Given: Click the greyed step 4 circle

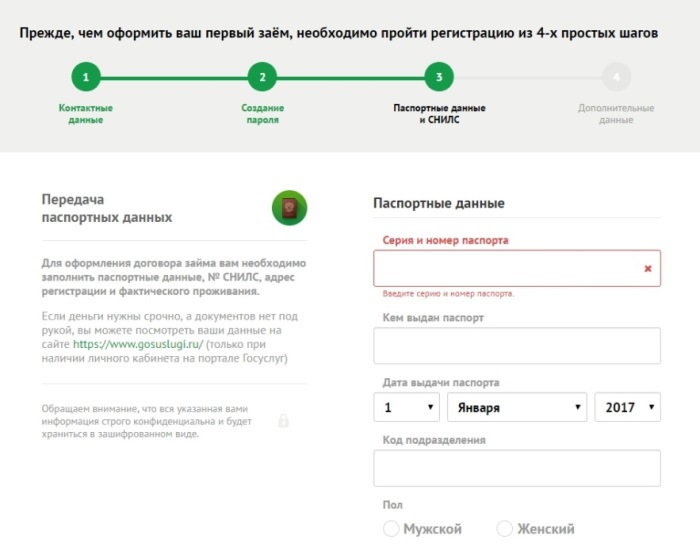Looking at the screenshot, I should (616, 77).
